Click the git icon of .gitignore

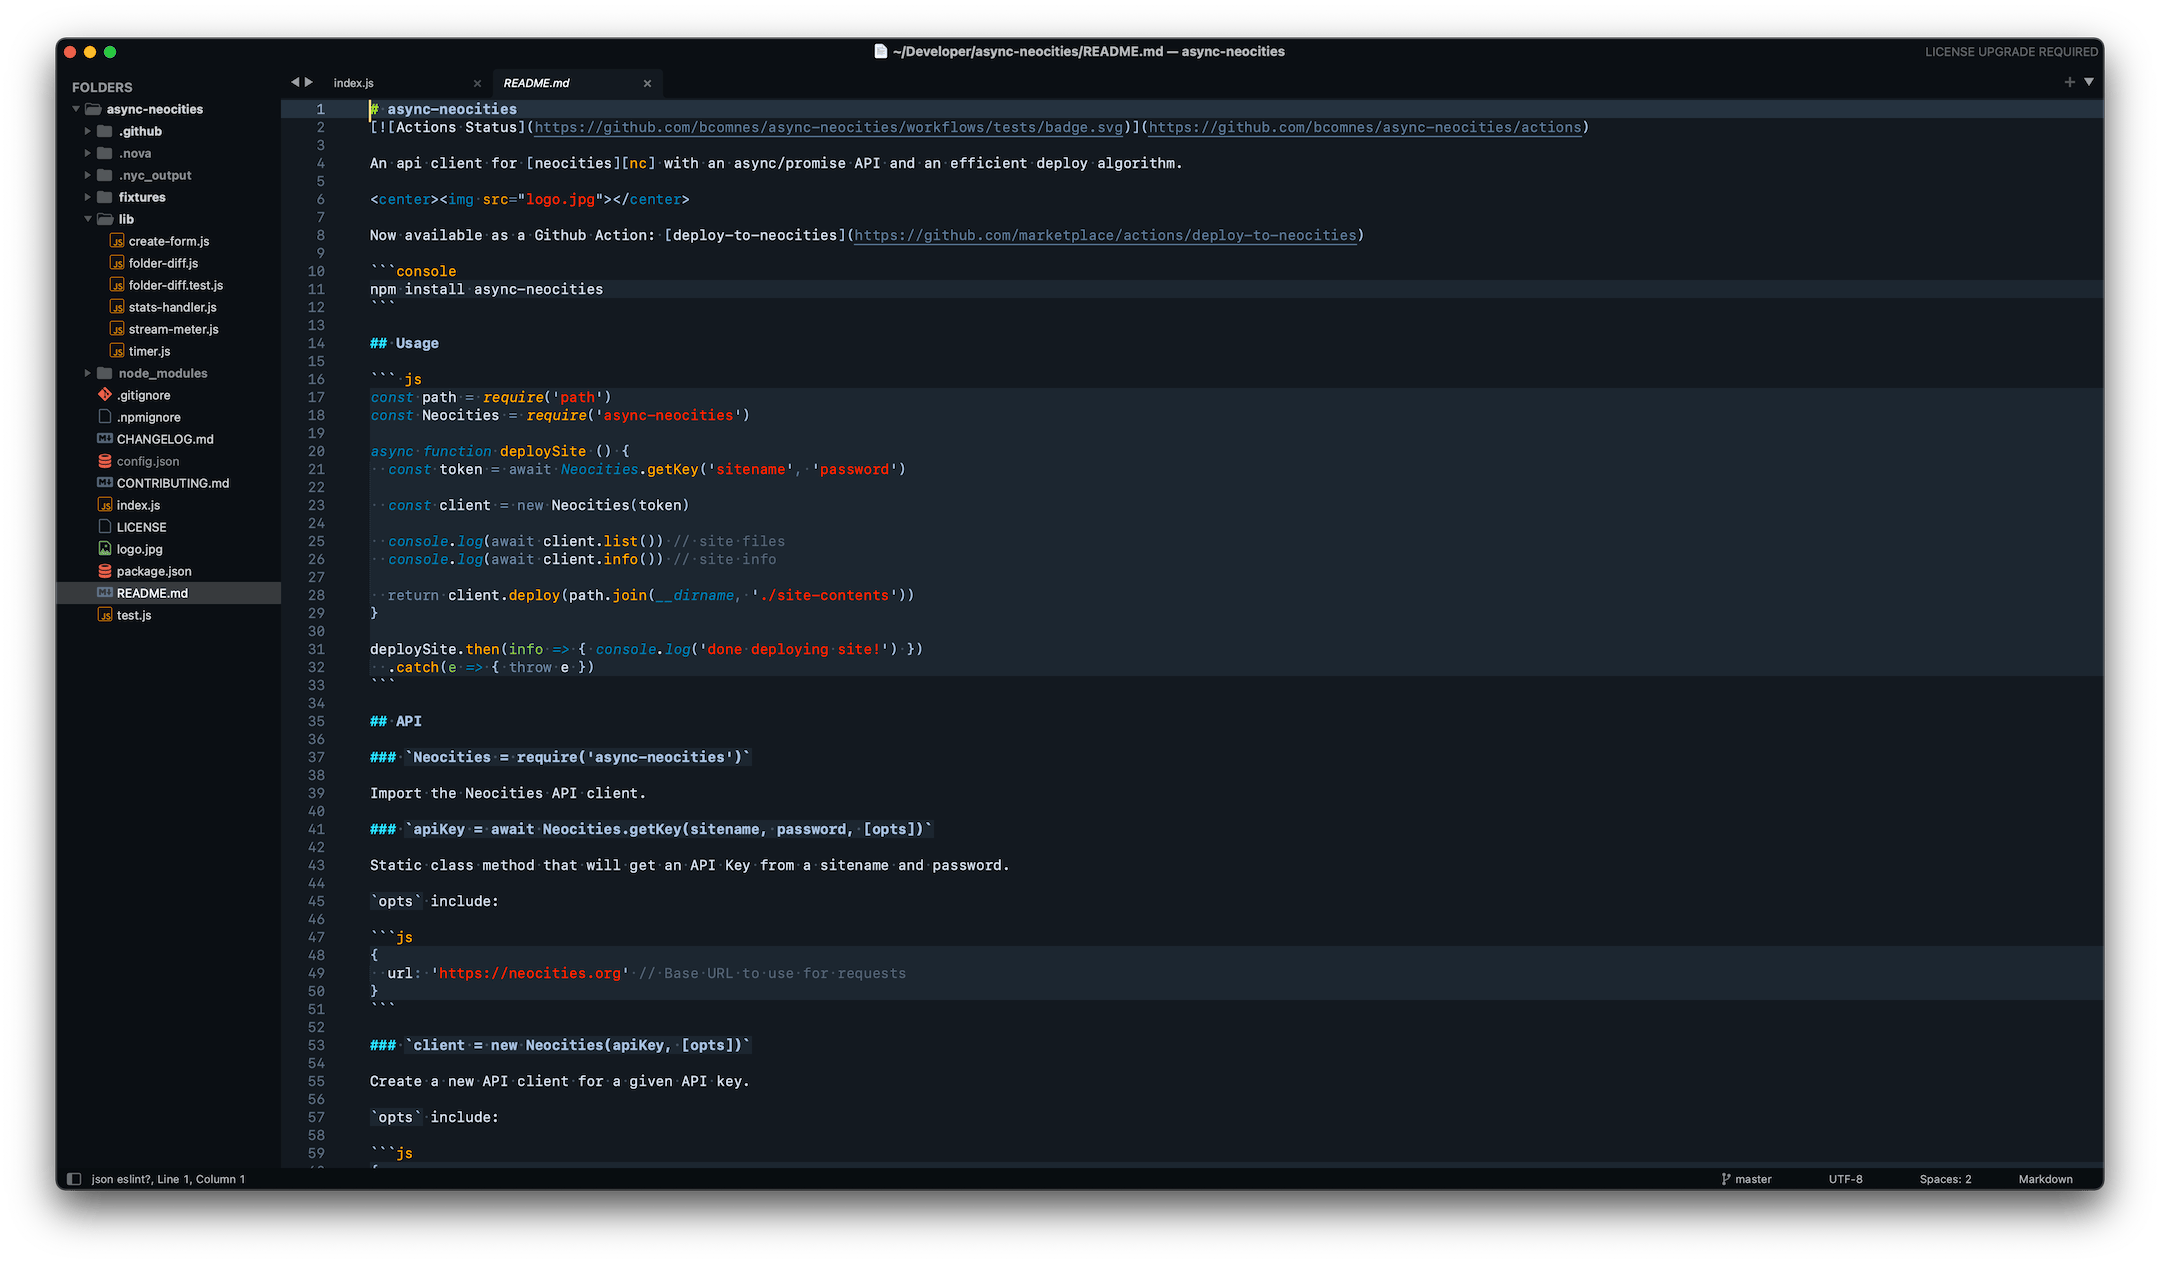(105, 394)
